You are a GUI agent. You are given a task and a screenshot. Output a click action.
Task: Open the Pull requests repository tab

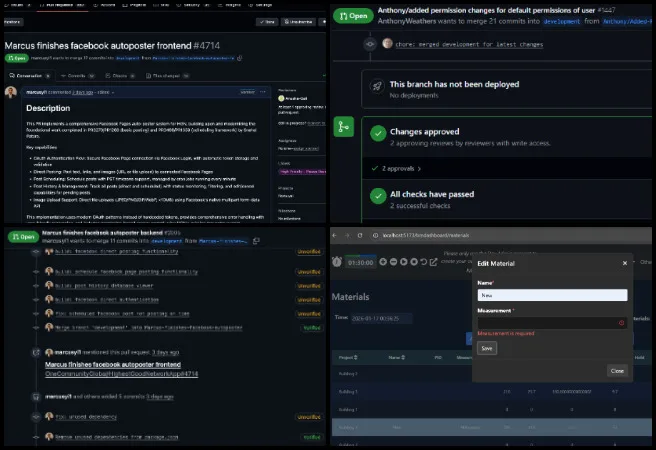tap(62, 5)
